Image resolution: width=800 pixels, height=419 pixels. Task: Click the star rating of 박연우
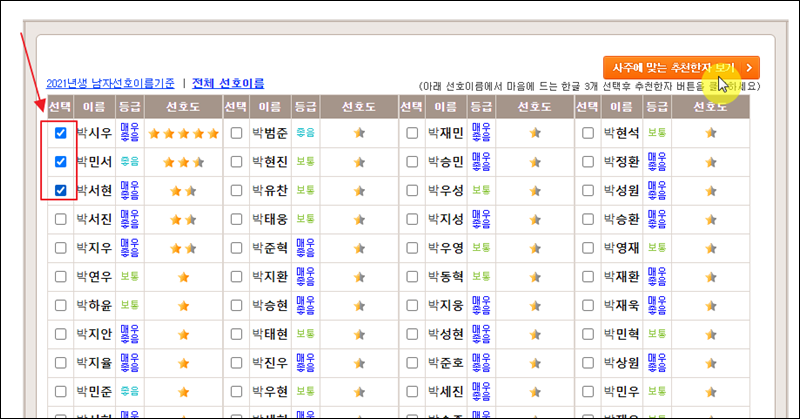pos(184,277)
